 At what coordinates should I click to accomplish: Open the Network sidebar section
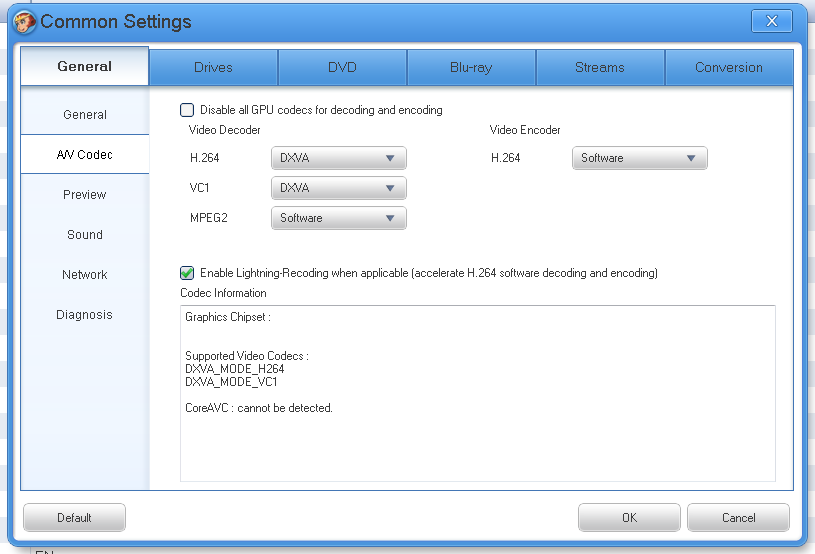point(85,274)
